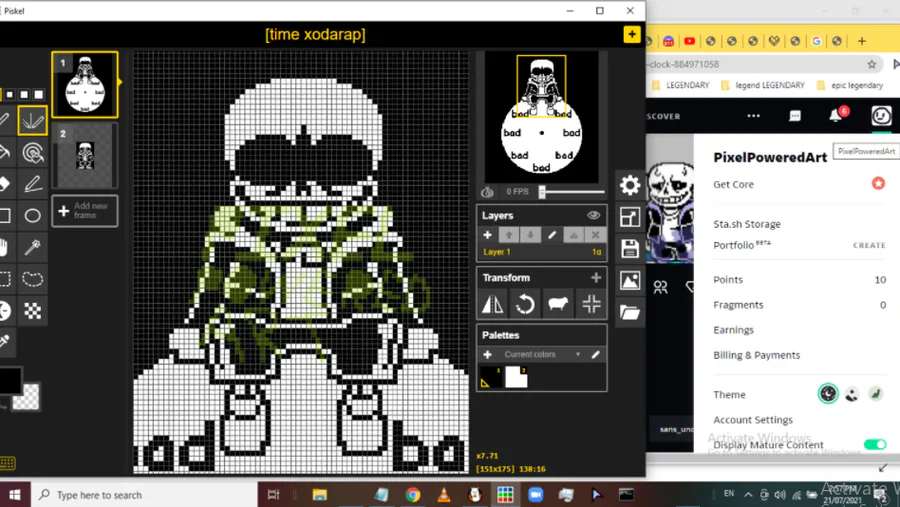Move layer down arrow in Layers panel
The width and height of the screenshot is (900, 507).
(x=530, y=235)
